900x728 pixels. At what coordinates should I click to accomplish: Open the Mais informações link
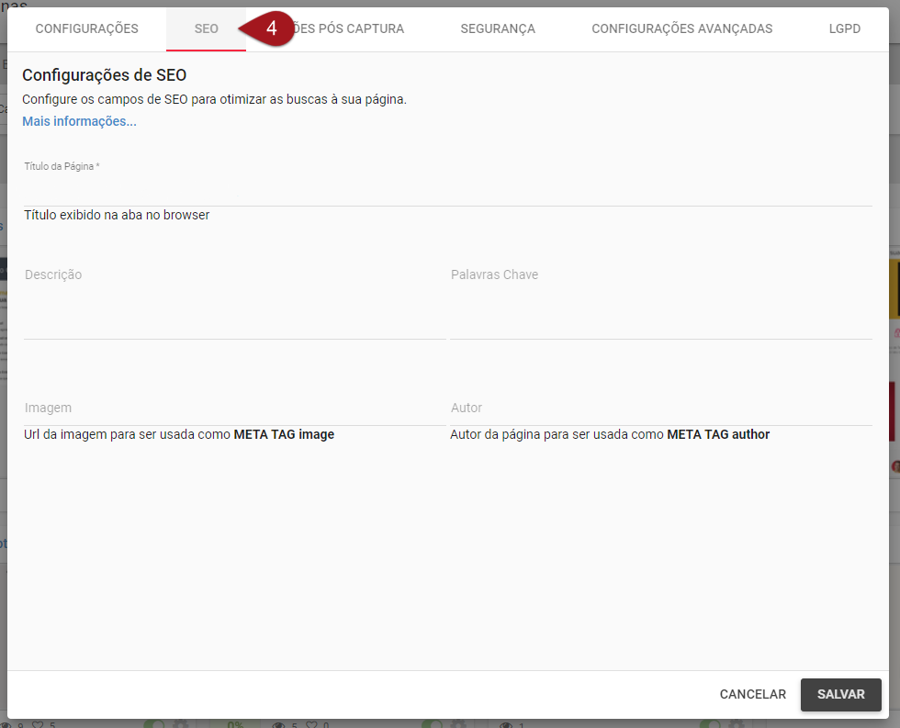click(79, 121)
